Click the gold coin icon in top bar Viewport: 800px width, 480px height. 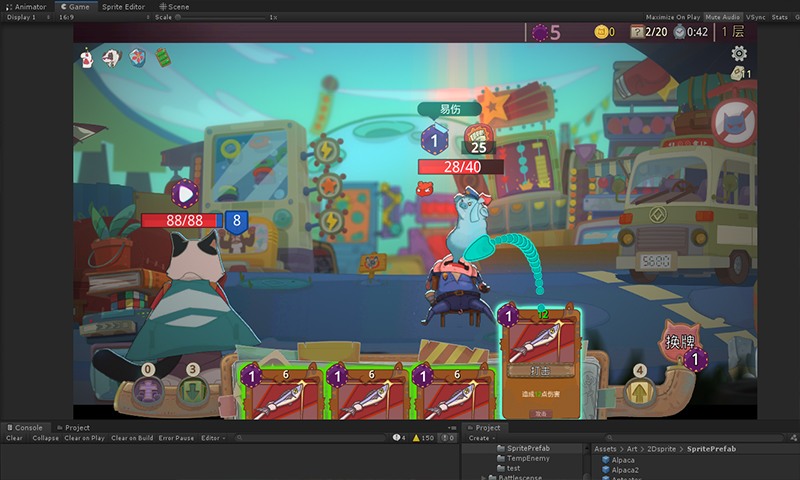tap(602, 32)
